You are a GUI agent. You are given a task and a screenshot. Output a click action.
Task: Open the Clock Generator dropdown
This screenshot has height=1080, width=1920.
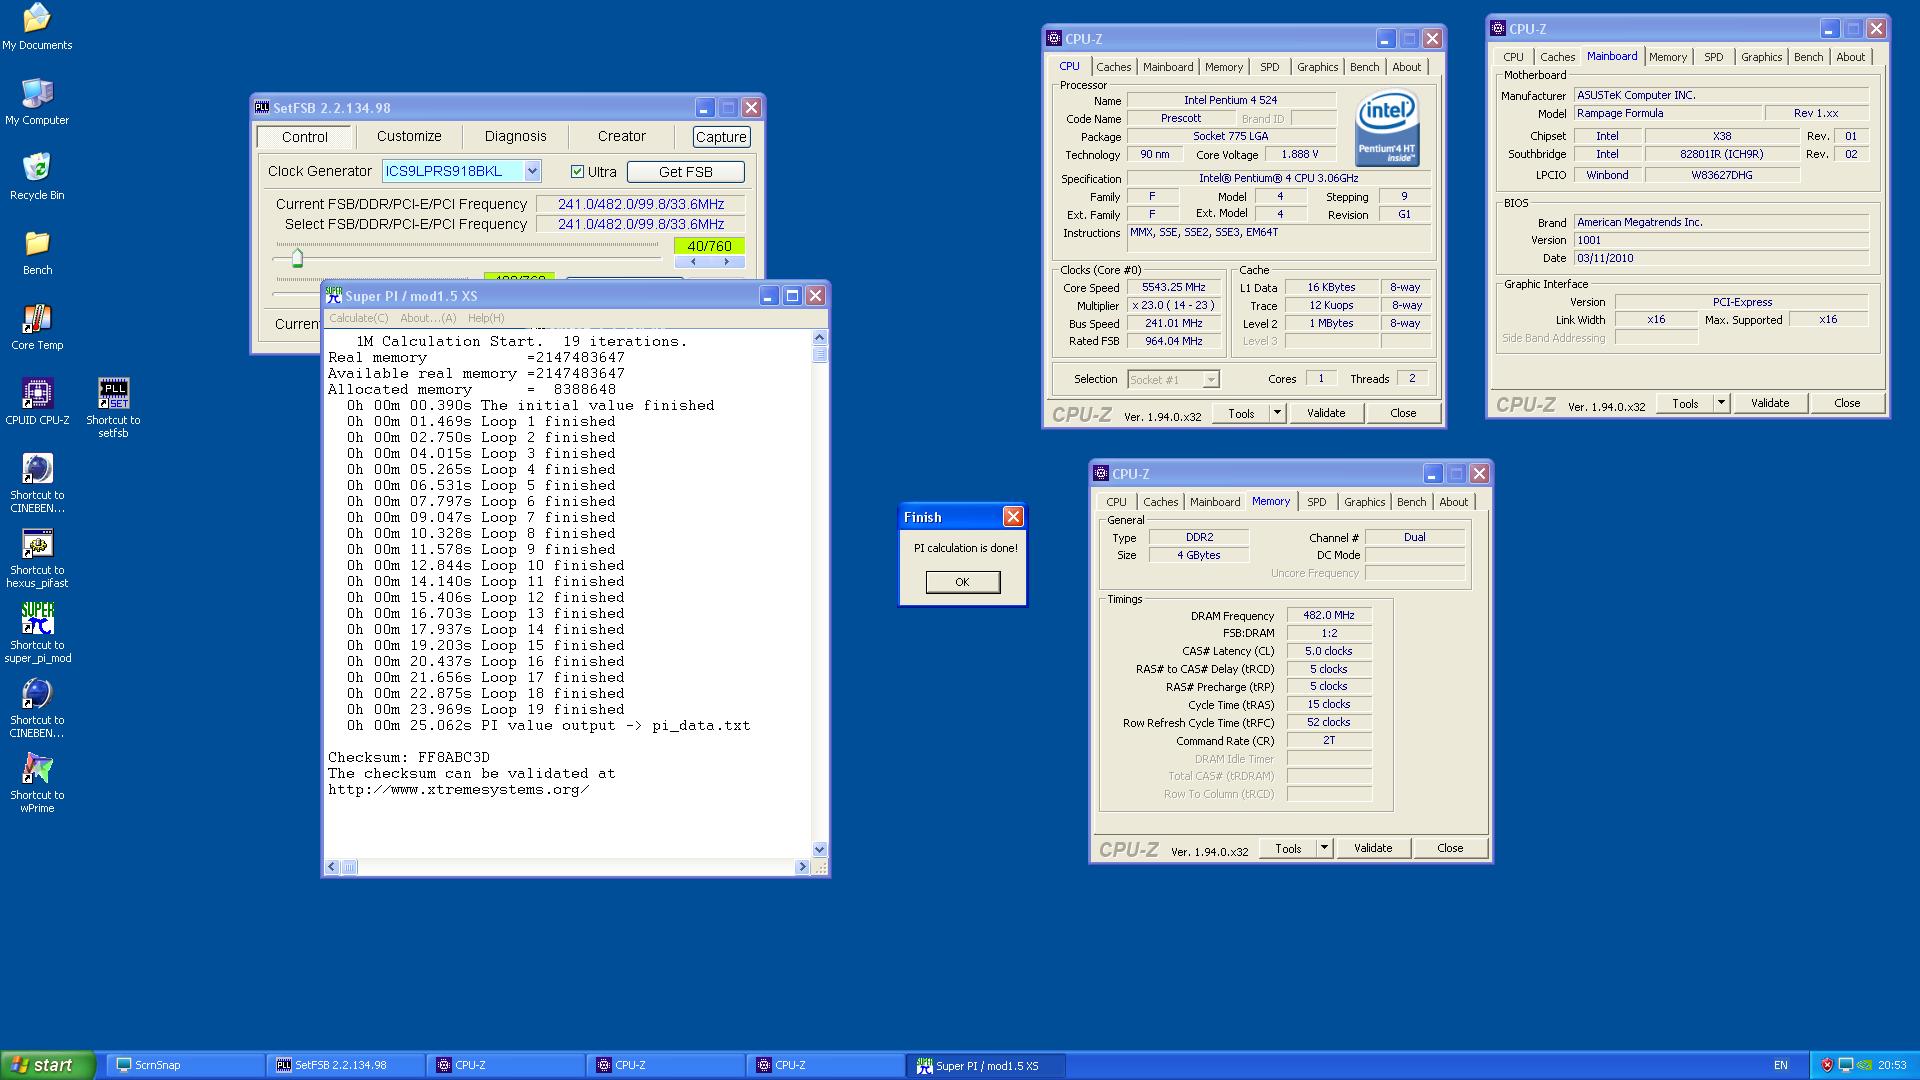pyautogui.click(x=532, y=171)
